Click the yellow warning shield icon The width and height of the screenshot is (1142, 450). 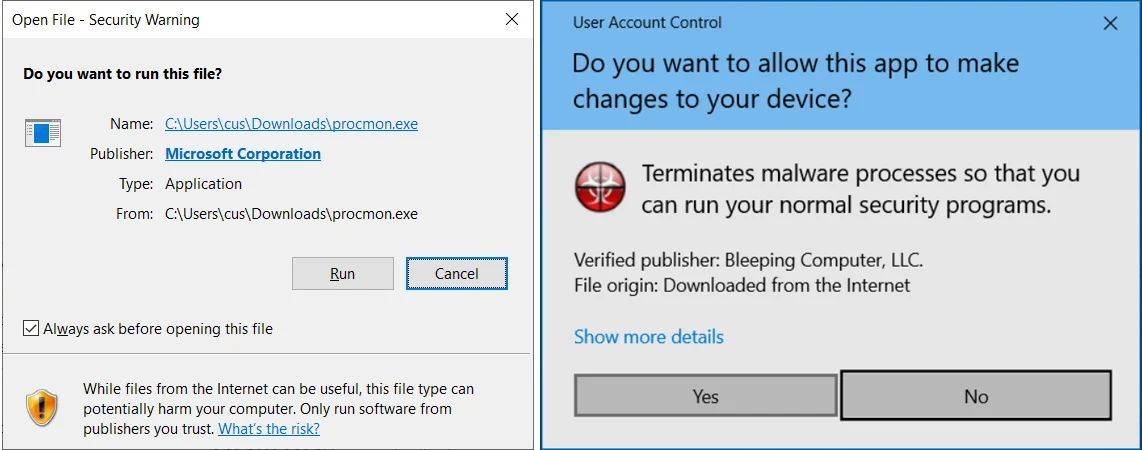[42, 407]
